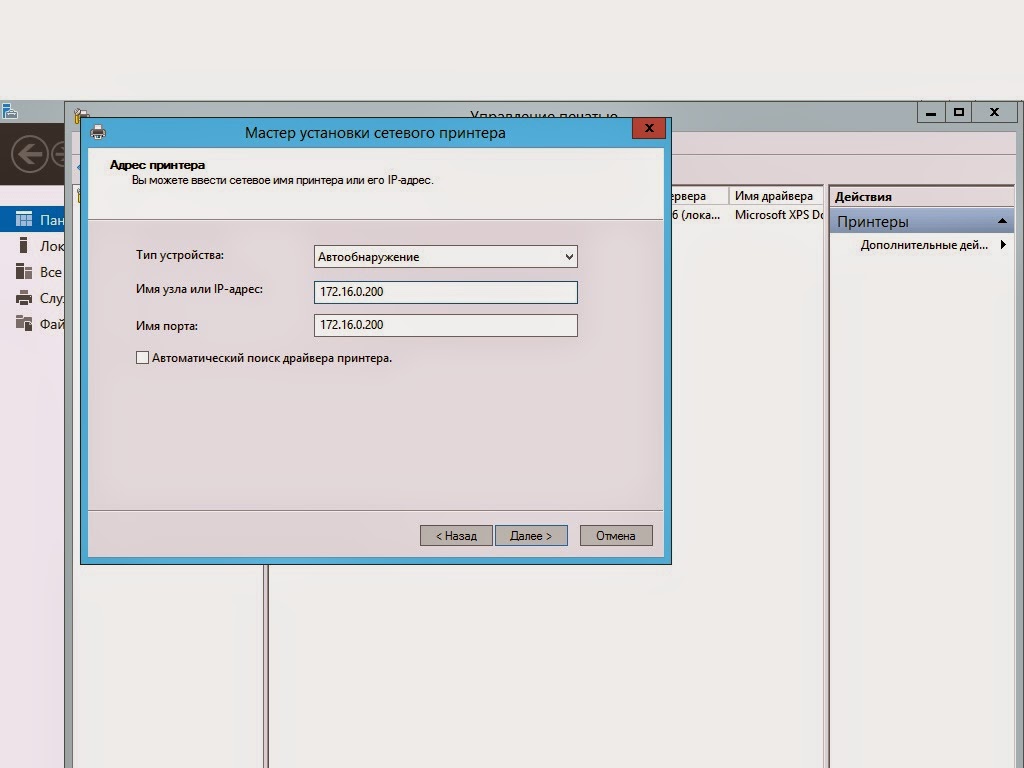The image size is (1024, 768).
Task: Collapse the Принтеры actions section
Action: [1002, 221]
